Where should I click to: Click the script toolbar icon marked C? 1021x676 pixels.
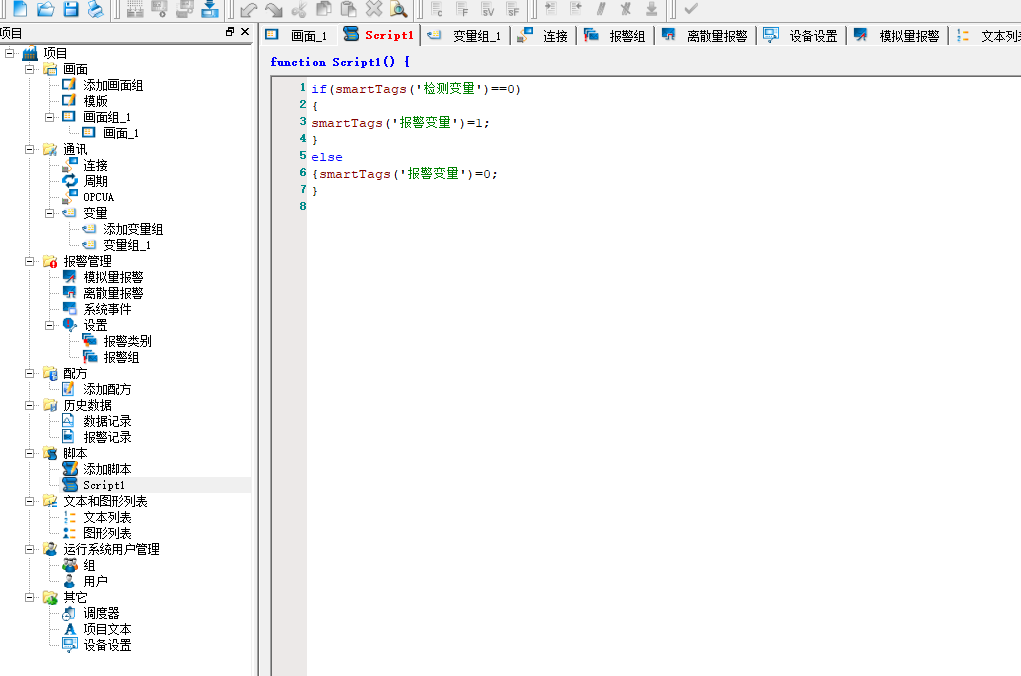pos(437,9)
